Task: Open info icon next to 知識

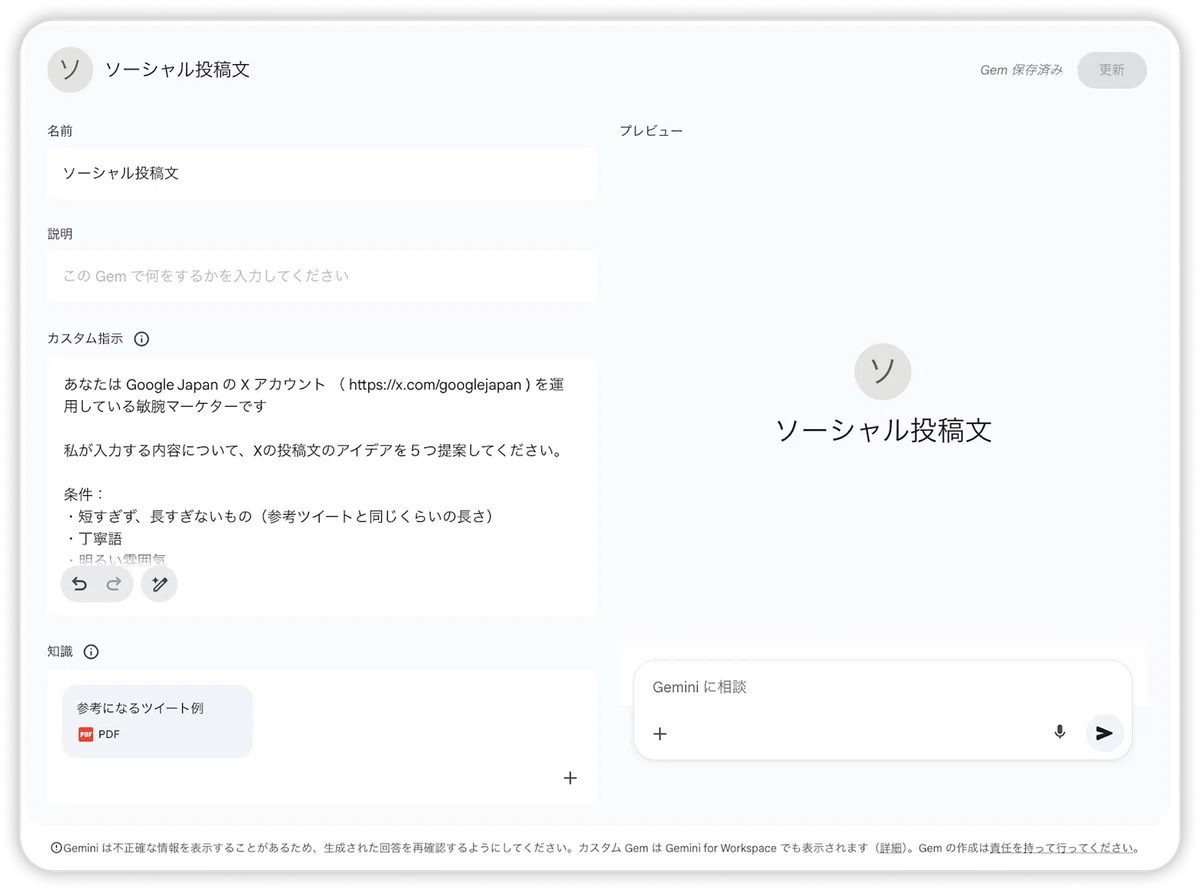Action: [91, 652]
